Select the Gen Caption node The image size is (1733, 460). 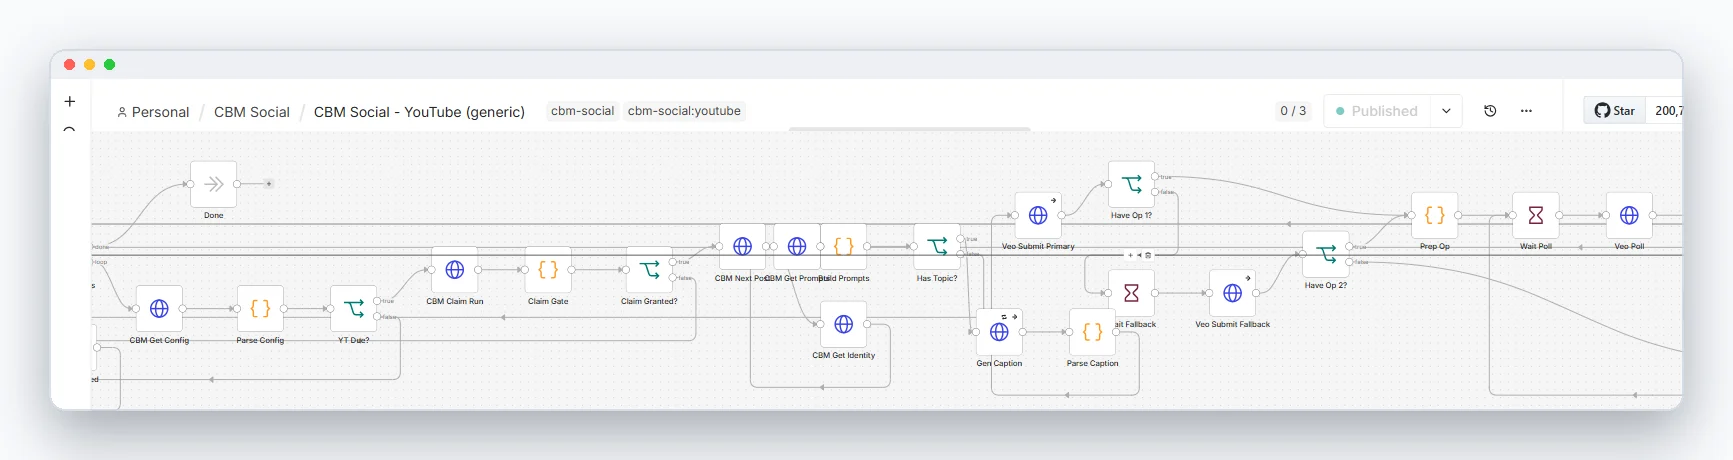[999, 332]
